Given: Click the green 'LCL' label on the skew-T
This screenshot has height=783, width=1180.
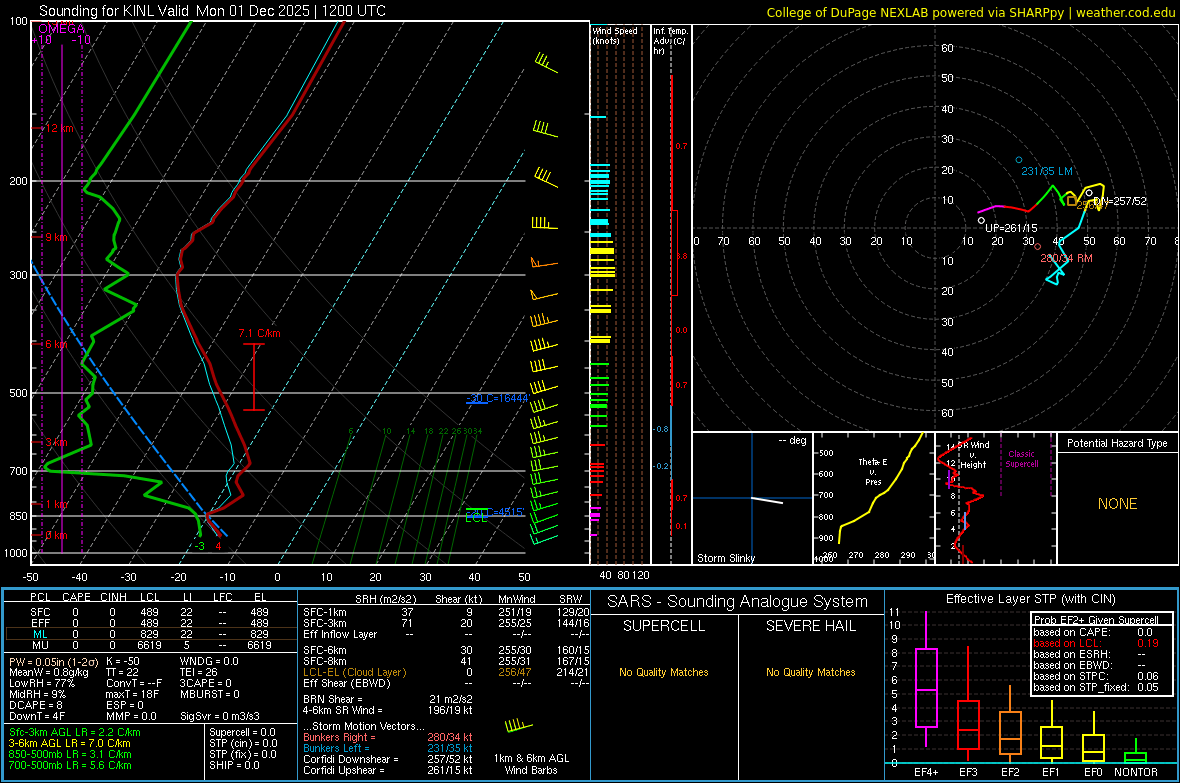Looking at the screenshot, I should (x=476, y=518).
